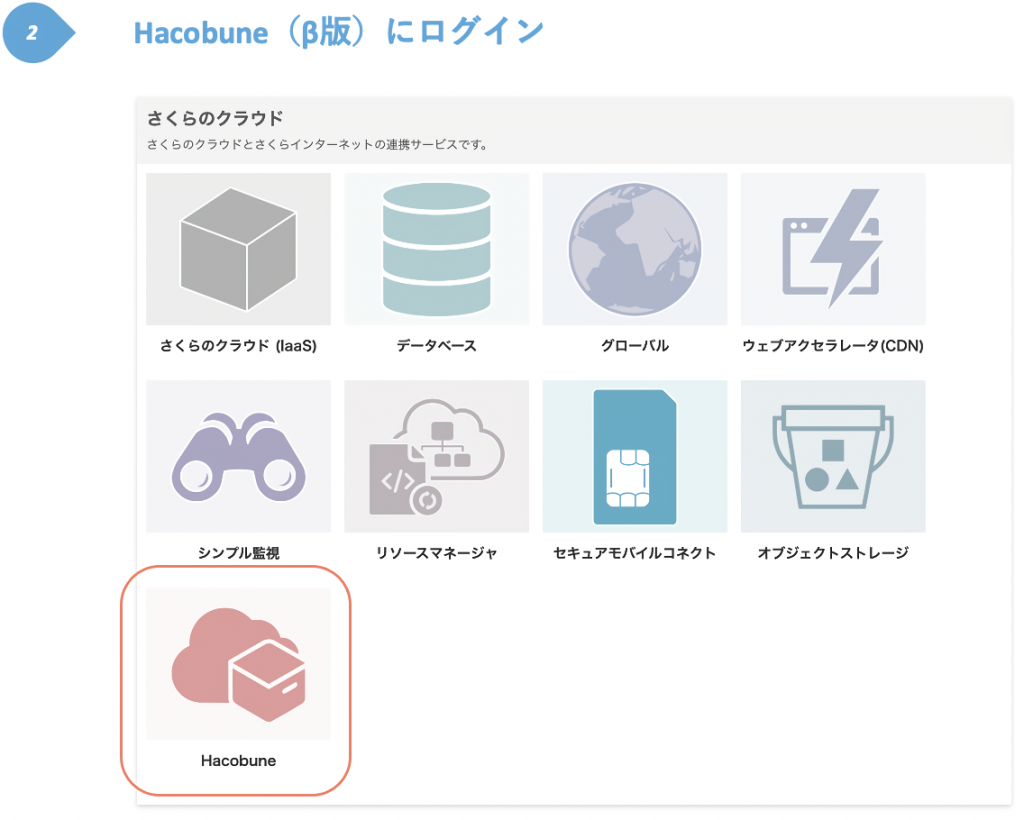The width and height of the screenshot is (1024, 820).
Task: Click the さくらのクラウド panel heading
Action: point(215,118)
